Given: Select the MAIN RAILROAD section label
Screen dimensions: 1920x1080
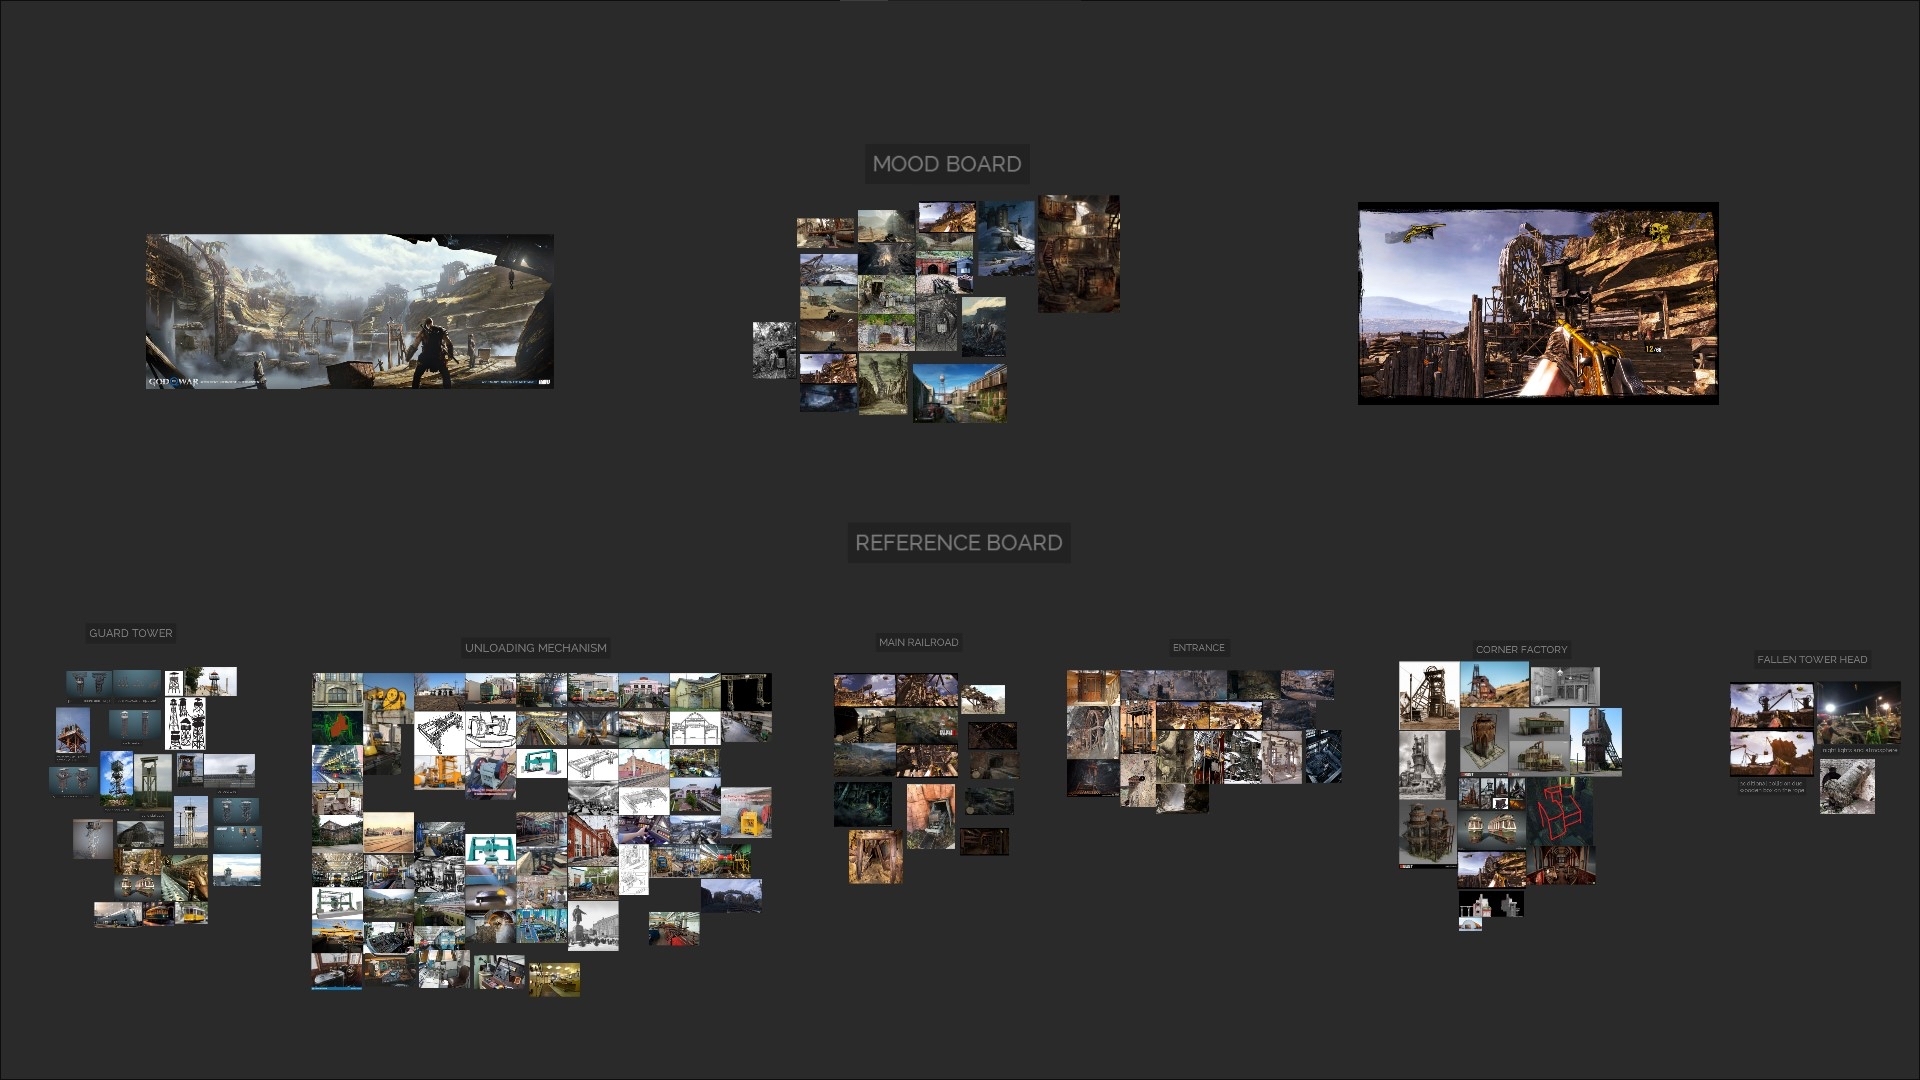Looking at the screenshot, I should click(918, 642).
